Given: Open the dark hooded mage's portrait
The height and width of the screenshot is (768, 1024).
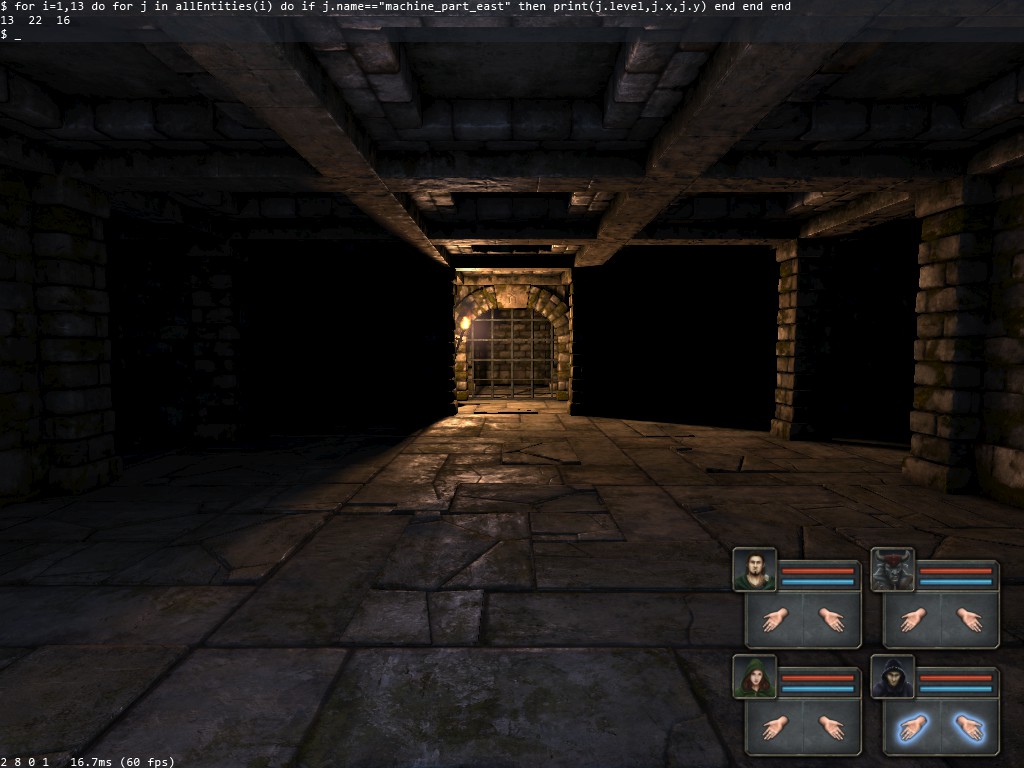Looking at the screenshot, I should tap(892, 677).
